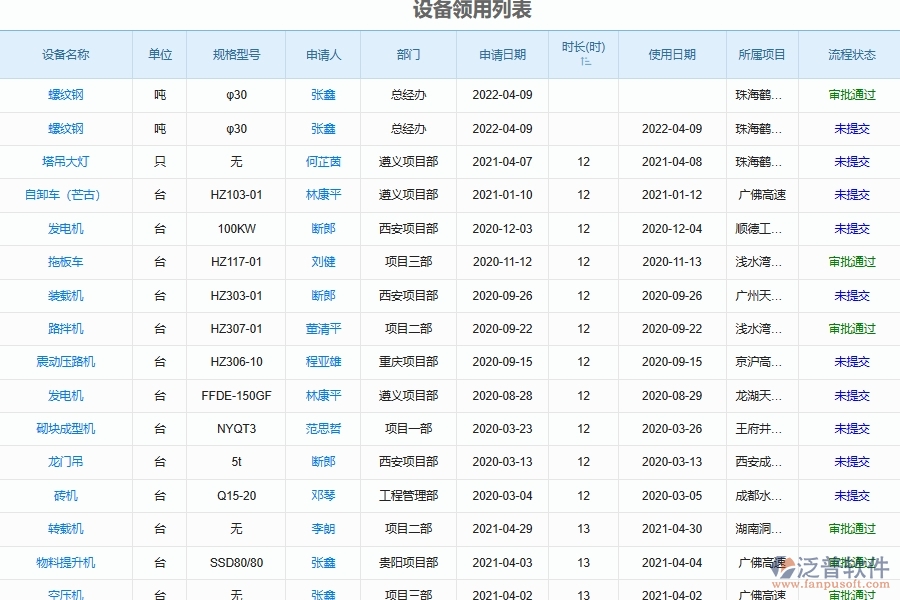Open the 拖板车 equipment record

[66, 262]
